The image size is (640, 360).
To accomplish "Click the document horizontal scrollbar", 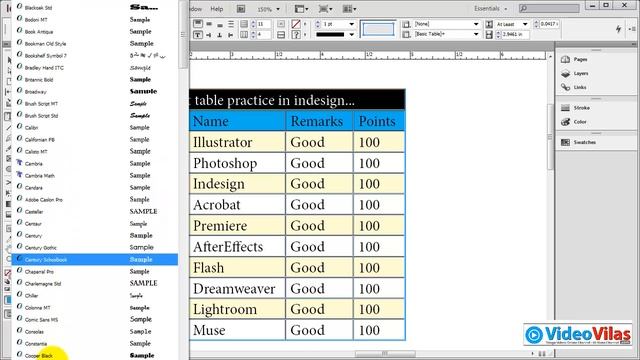I will pyautogui.click(x=385, y=353).
